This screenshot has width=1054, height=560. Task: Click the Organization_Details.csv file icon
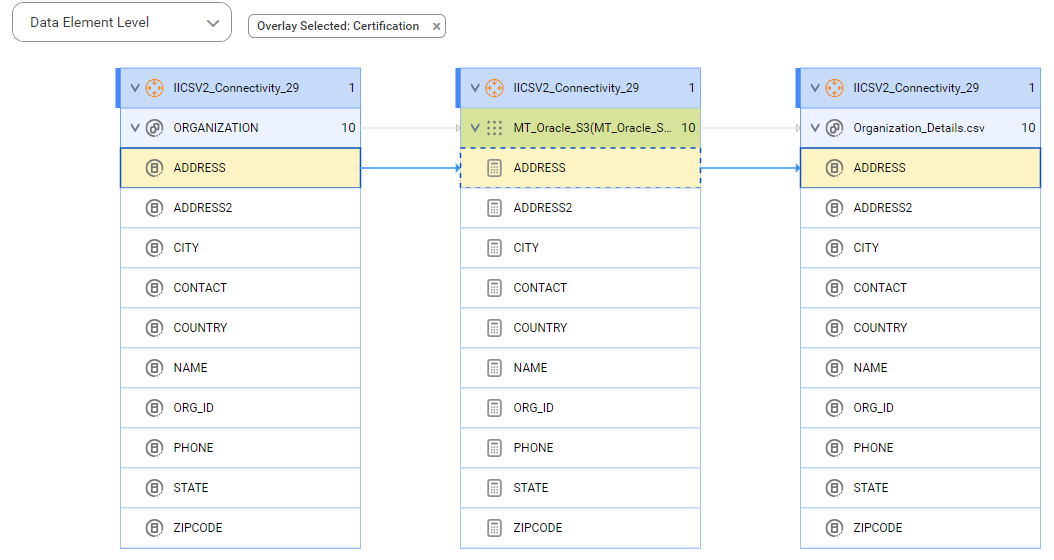(x=835, y=128)
